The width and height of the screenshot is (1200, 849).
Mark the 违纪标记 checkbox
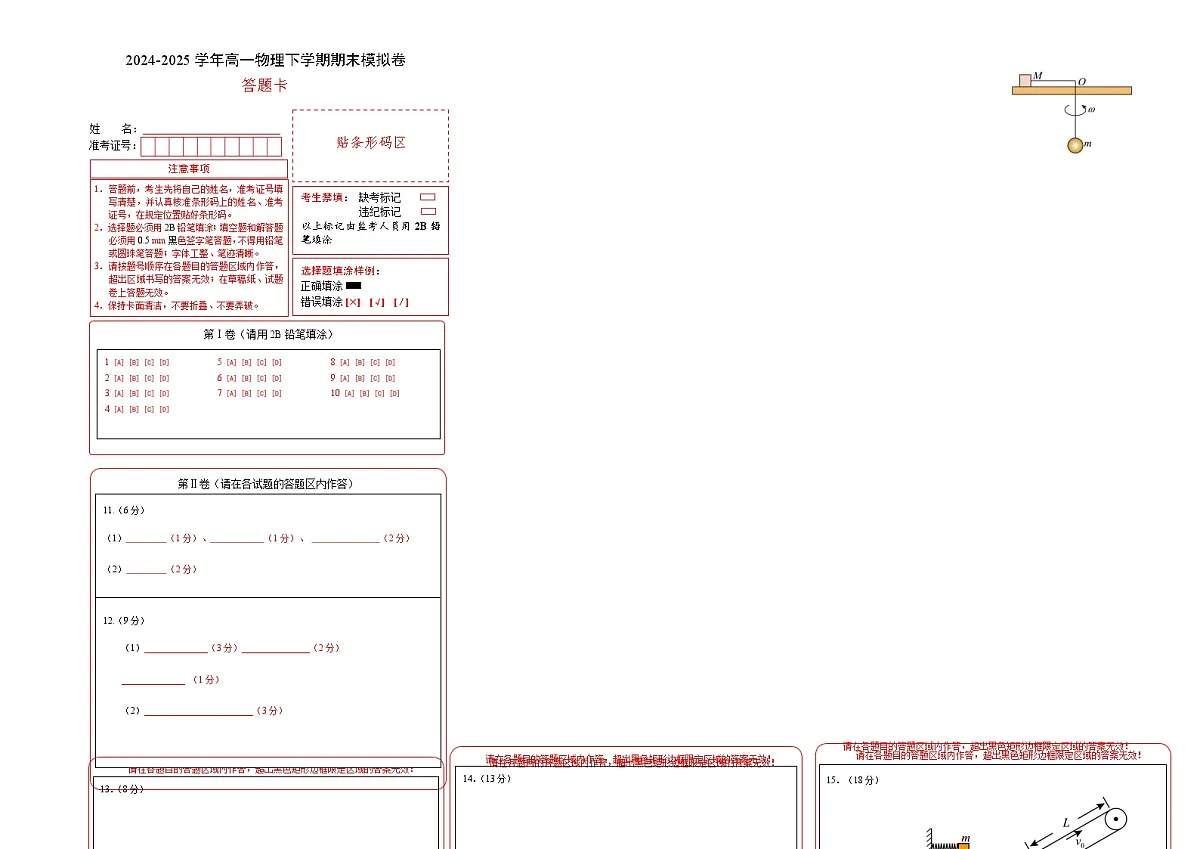(428, 212)
